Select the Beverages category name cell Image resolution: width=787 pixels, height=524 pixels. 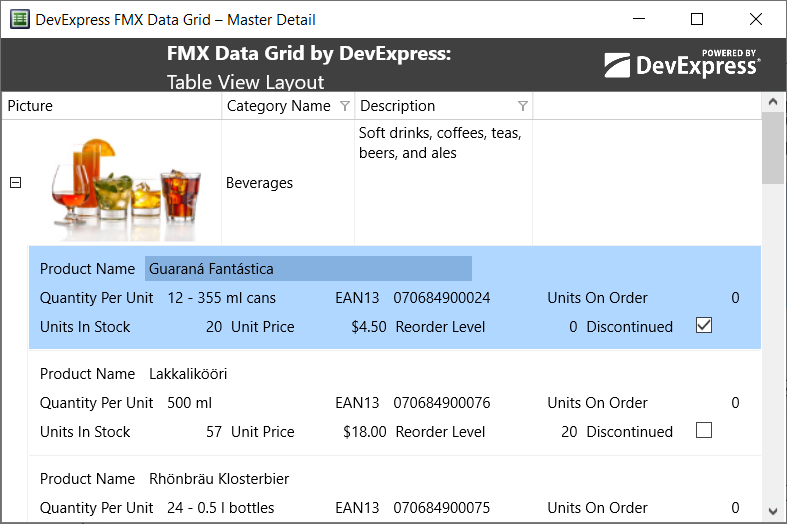(288, 183)
